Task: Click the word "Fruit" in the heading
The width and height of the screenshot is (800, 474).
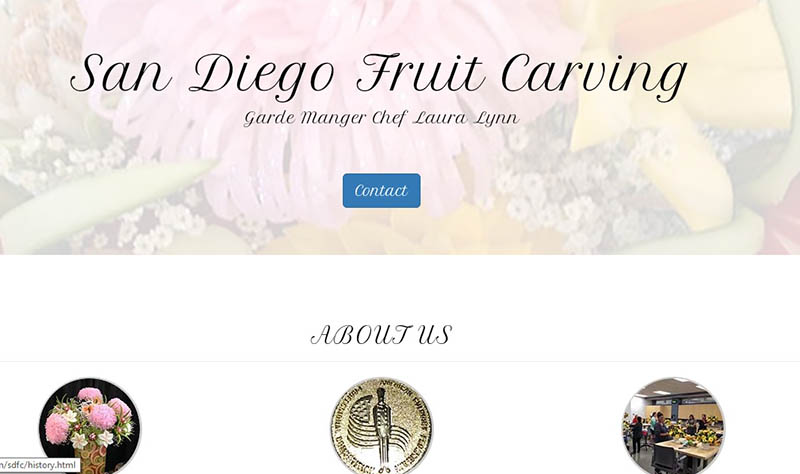Action: (420, 72)
